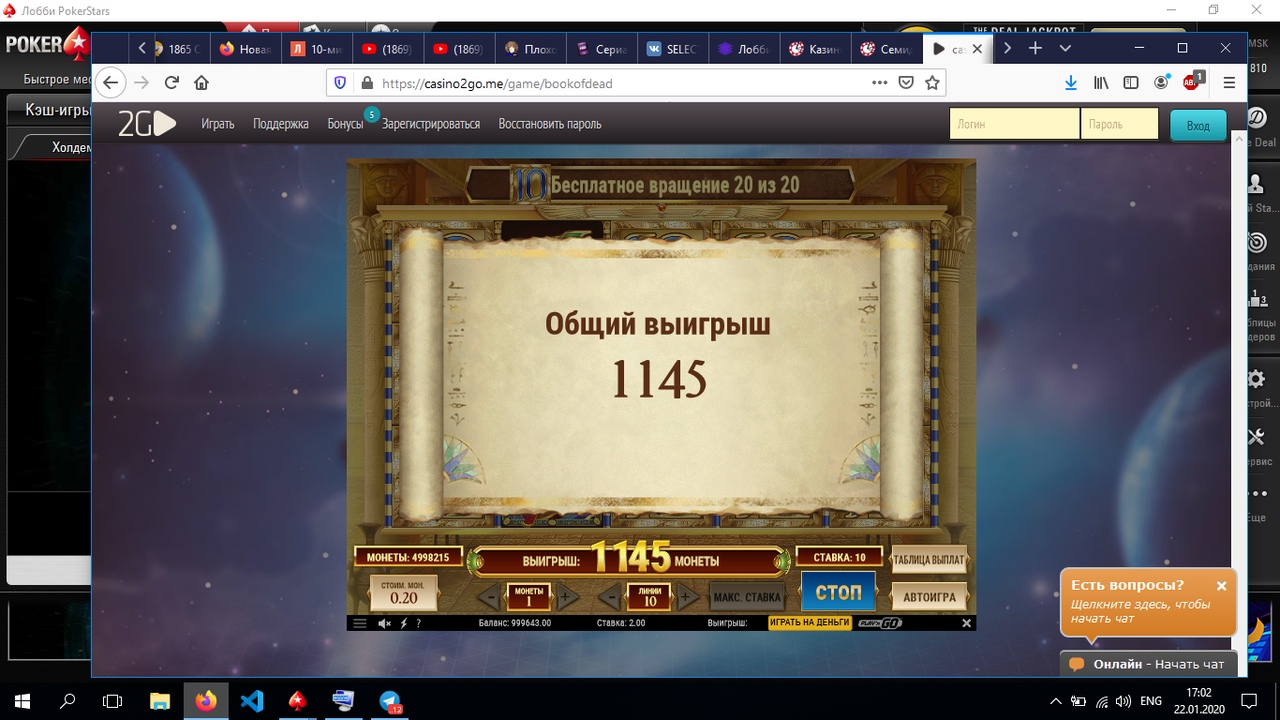The image size is (1280, 720).
Task: Open Windows Start menu
Action: coord(22,700)
